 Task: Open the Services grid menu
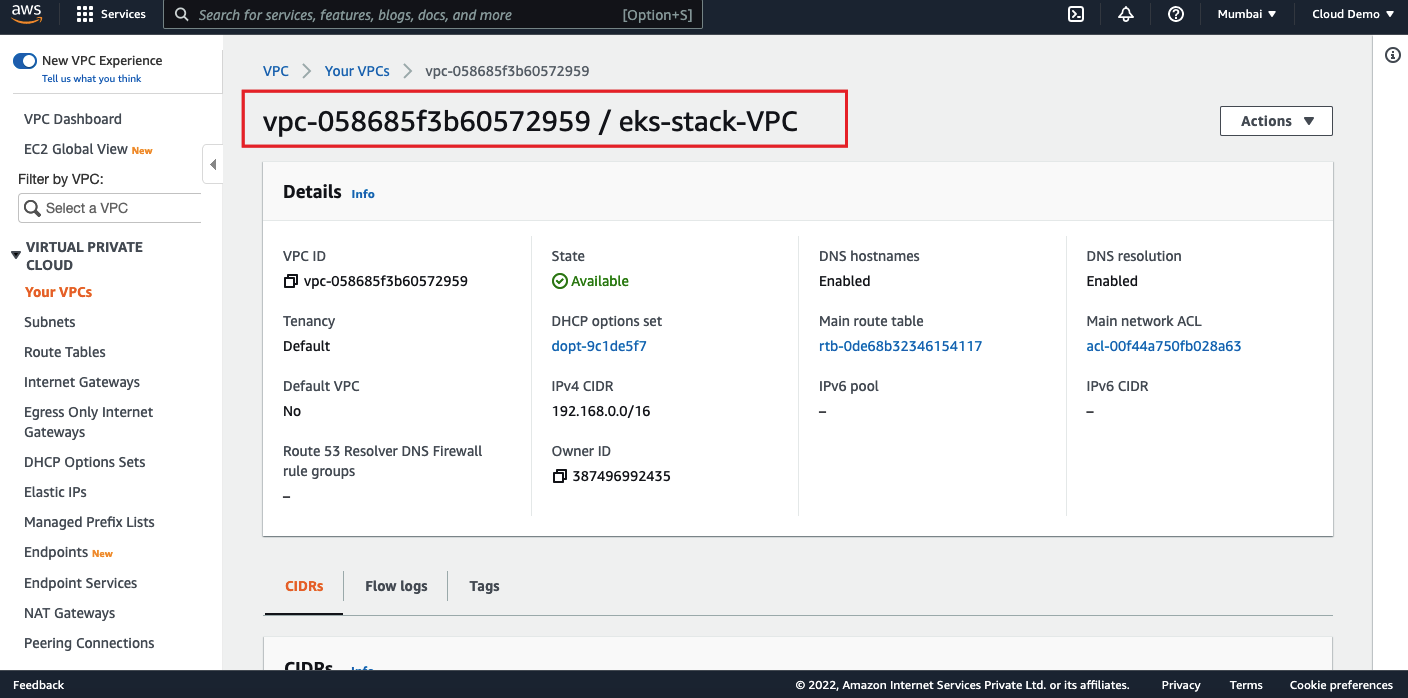[85, 14]
